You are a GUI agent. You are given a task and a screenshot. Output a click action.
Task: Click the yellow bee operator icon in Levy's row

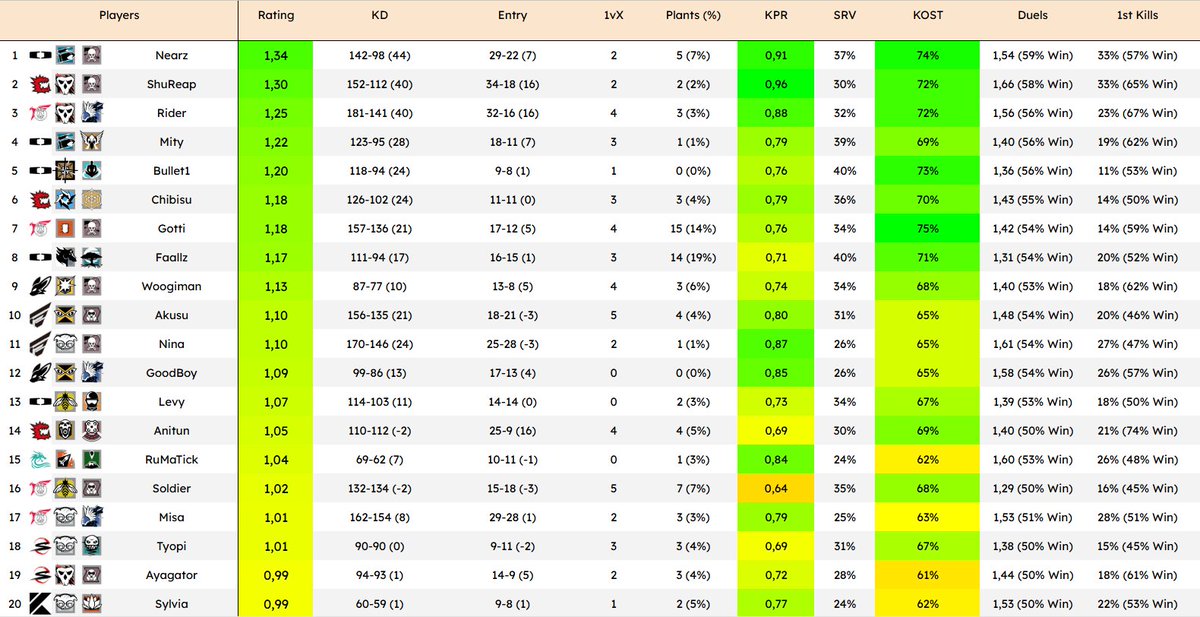coord(66,402)
